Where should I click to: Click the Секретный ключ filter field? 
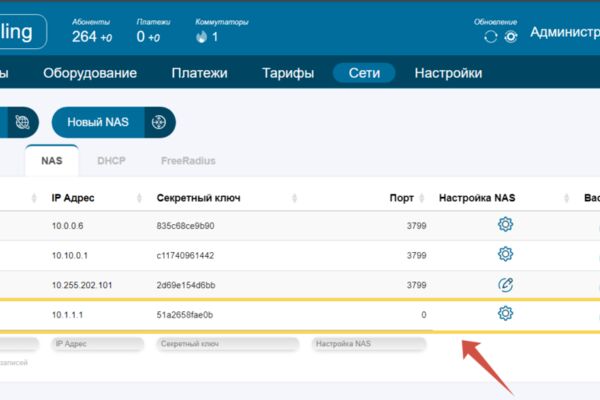pos(227,344)
